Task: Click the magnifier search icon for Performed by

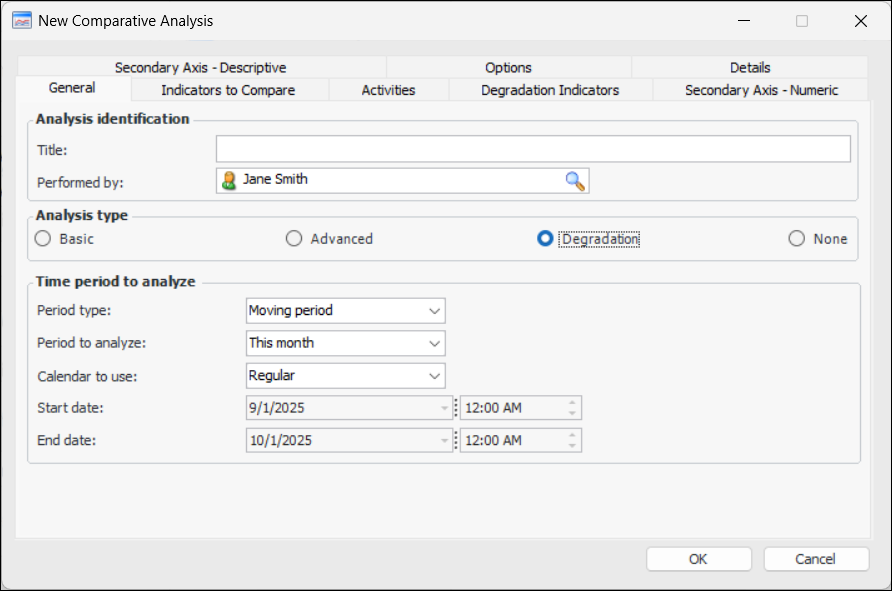Action: [x=574, y=180]
